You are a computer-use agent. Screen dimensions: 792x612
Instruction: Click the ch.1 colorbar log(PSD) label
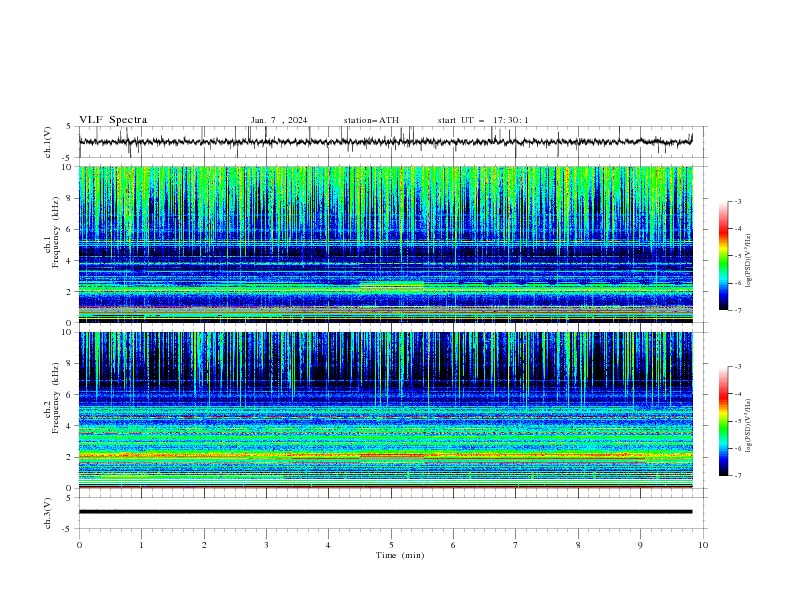[749, 261]
